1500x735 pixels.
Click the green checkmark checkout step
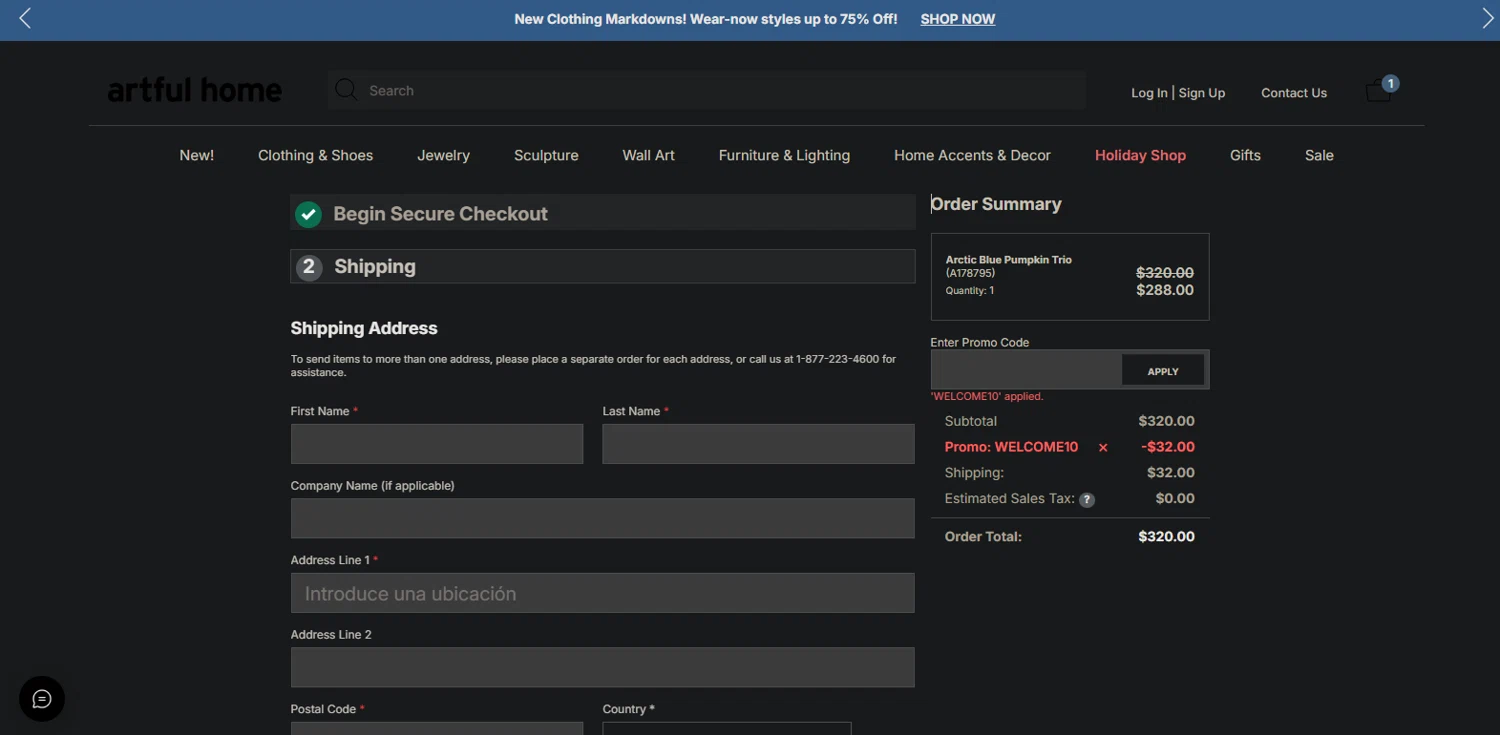point(308,214)
